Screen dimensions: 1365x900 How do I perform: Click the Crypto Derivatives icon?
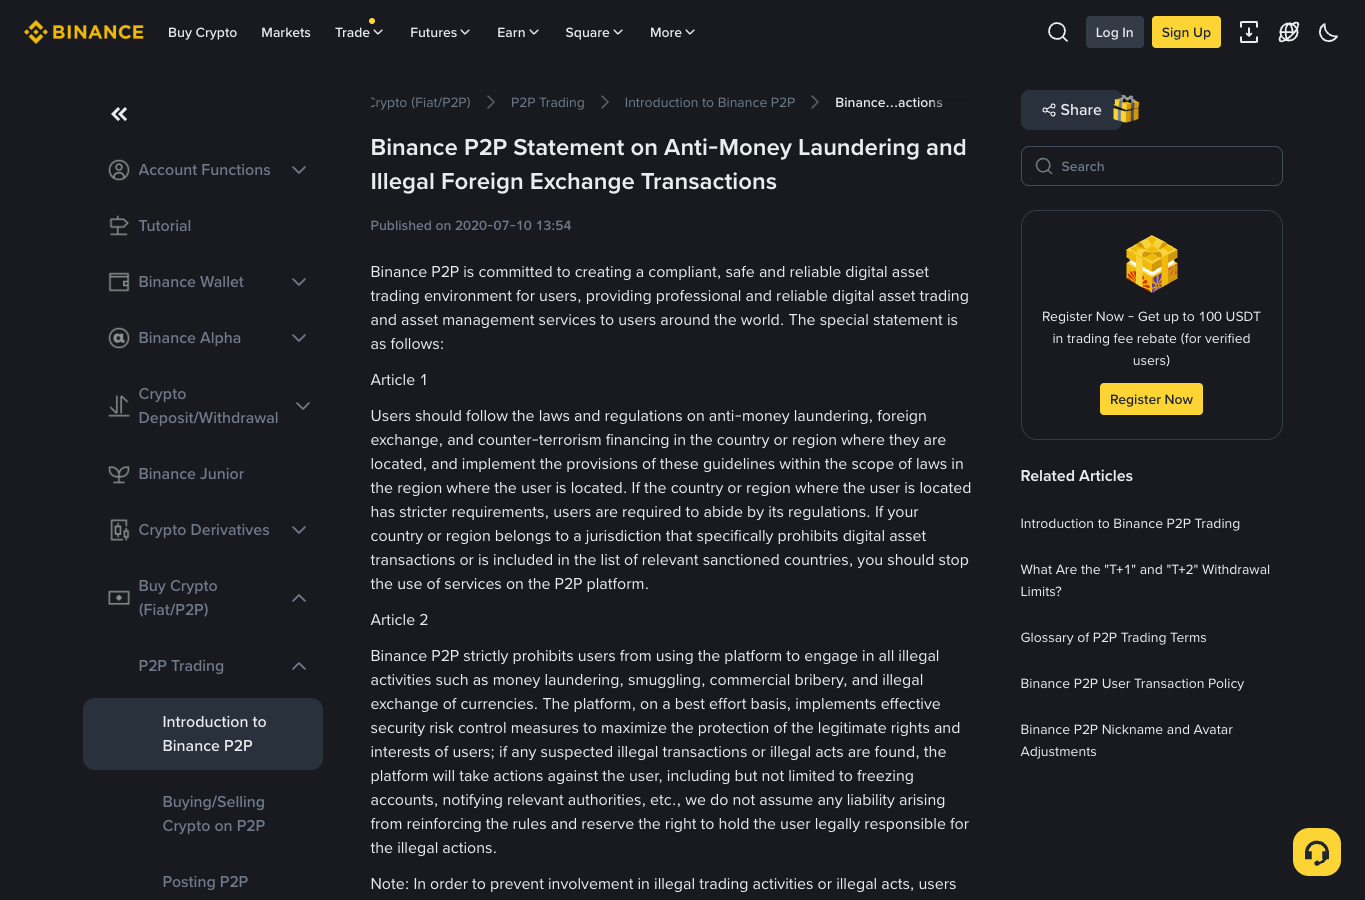(119, 530)
